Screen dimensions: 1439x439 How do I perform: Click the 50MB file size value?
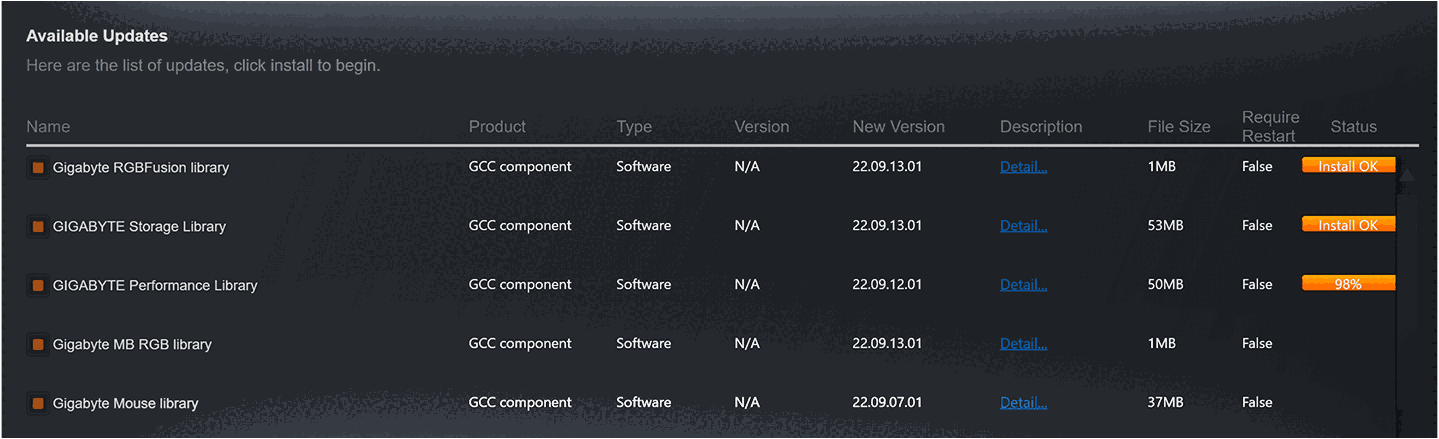tap(1166, 285)
